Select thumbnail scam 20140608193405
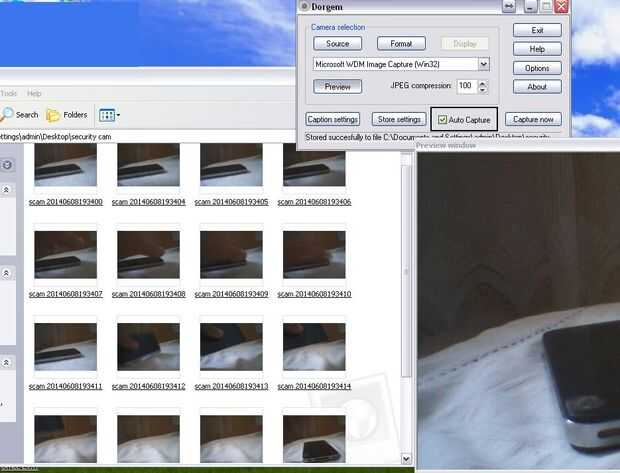The width and height of the screenshot is (620, 473). pos(231,165)
